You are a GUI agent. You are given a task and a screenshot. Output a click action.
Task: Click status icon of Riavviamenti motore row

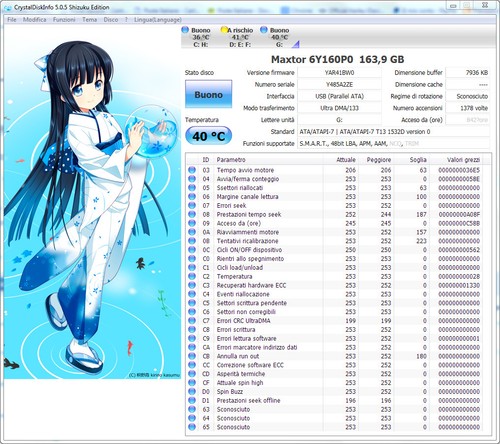pyautogui.click(x=192, y=232)
